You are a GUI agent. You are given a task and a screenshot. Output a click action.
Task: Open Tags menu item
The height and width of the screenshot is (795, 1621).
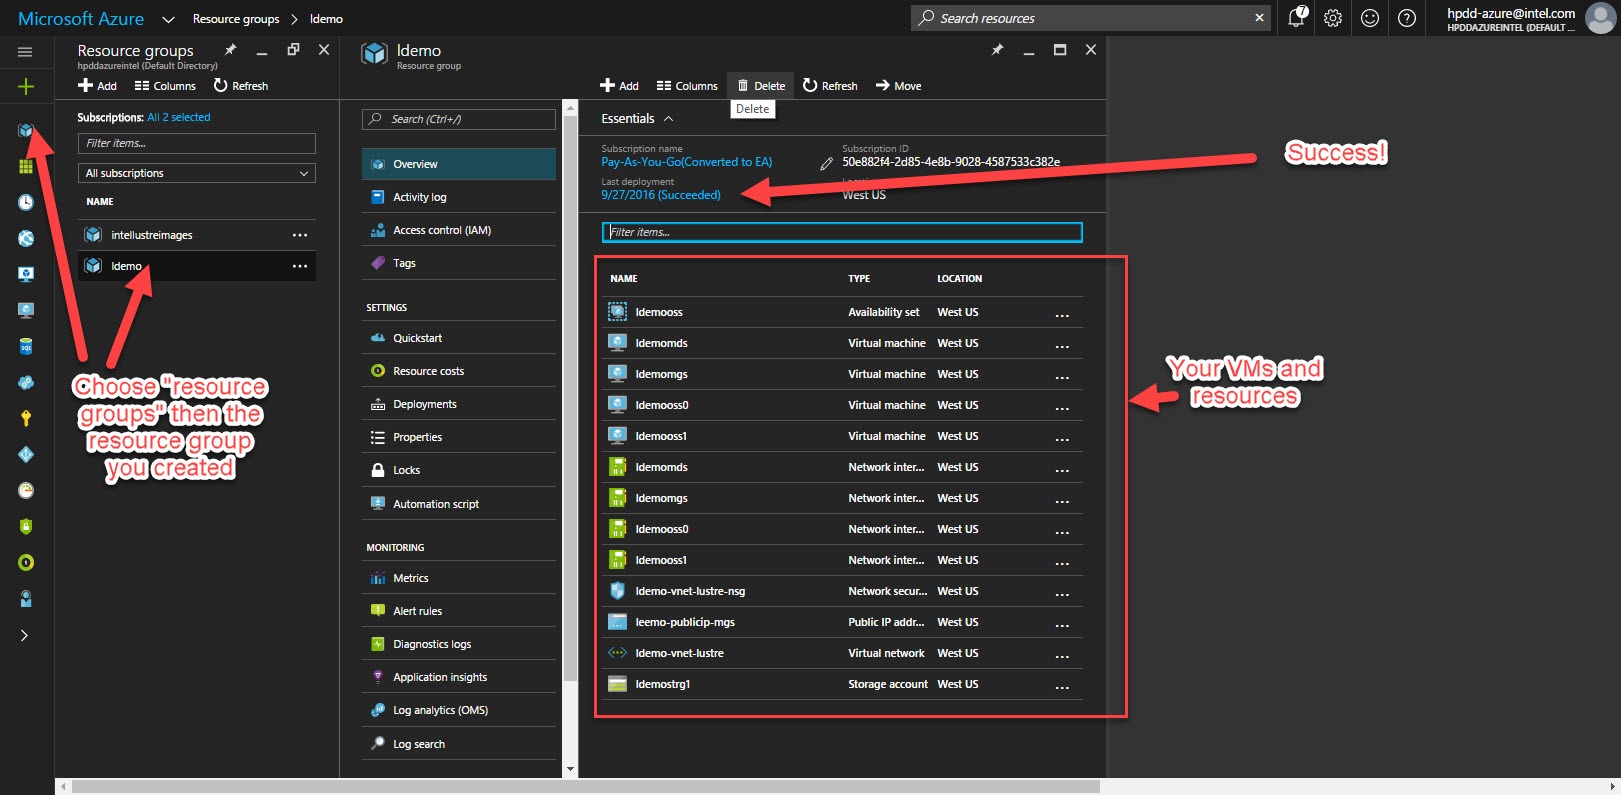pos(459,263)
